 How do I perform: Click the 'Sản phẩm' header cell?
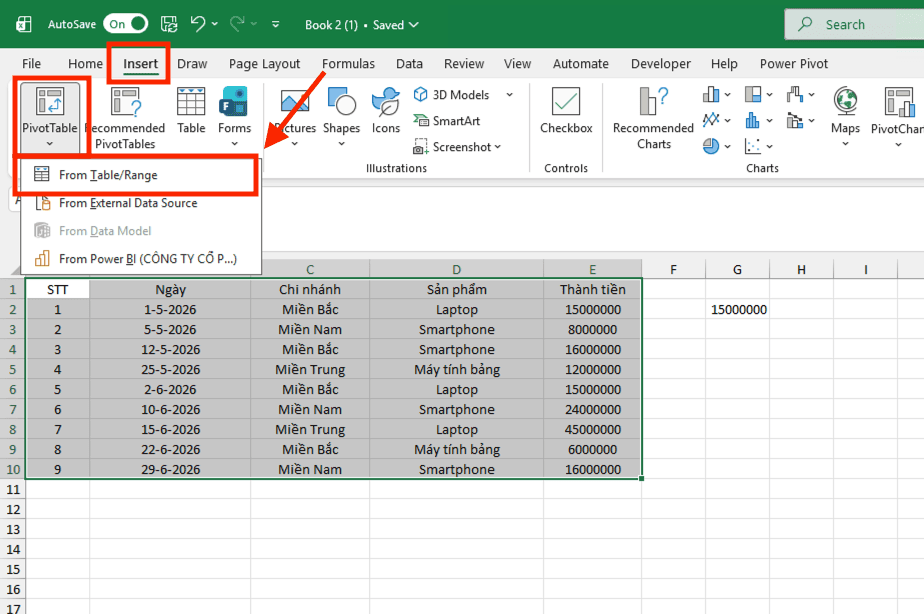[456, 289]
